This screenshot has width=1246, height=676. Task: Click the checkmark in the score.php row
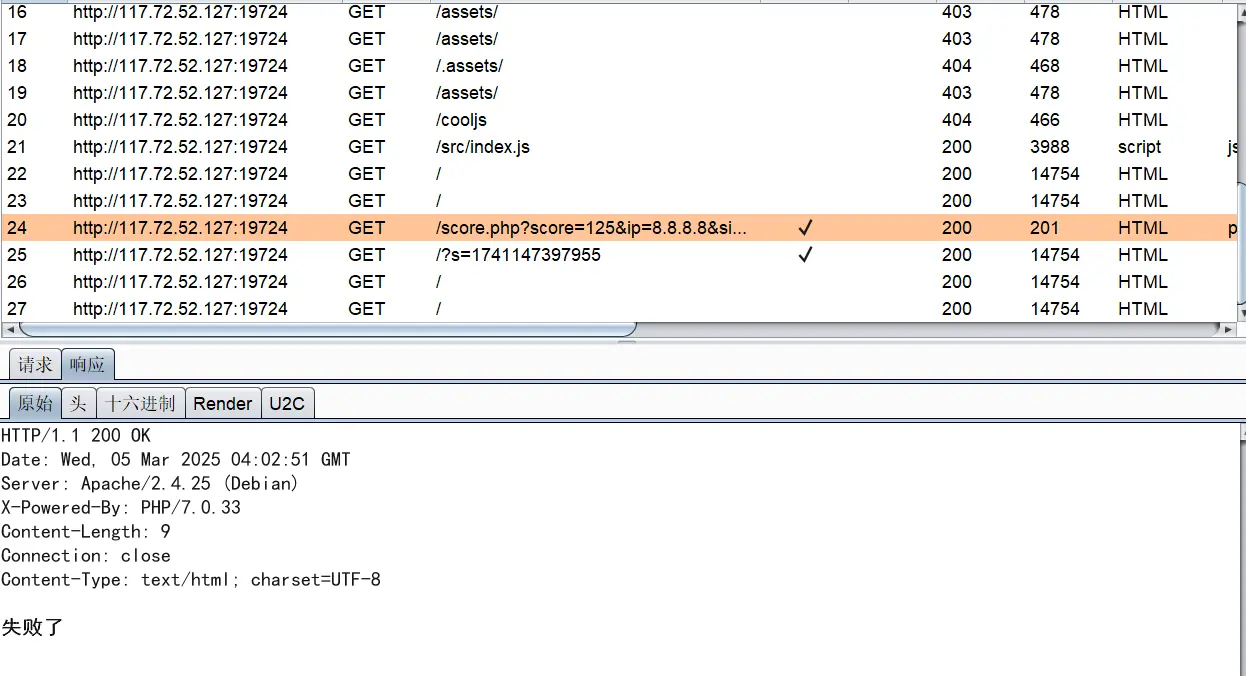(806, 228)
